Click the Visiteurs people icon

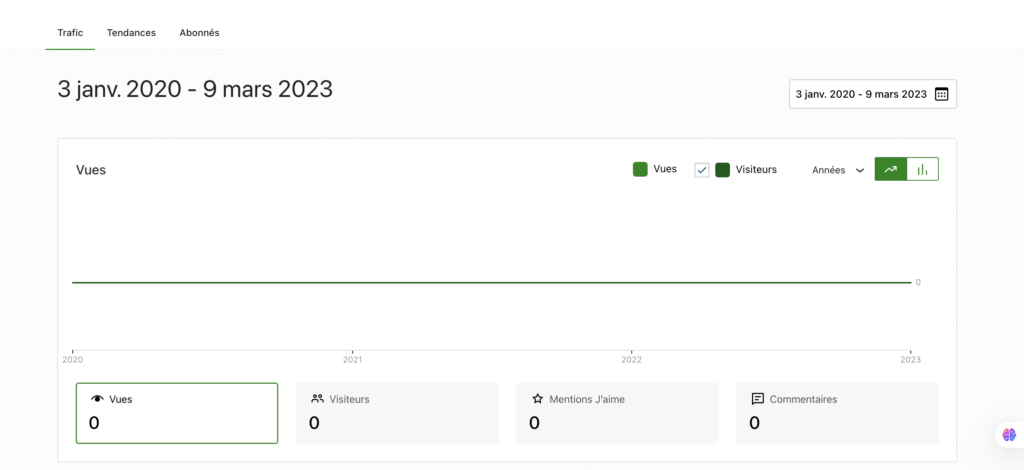[317, 399]
